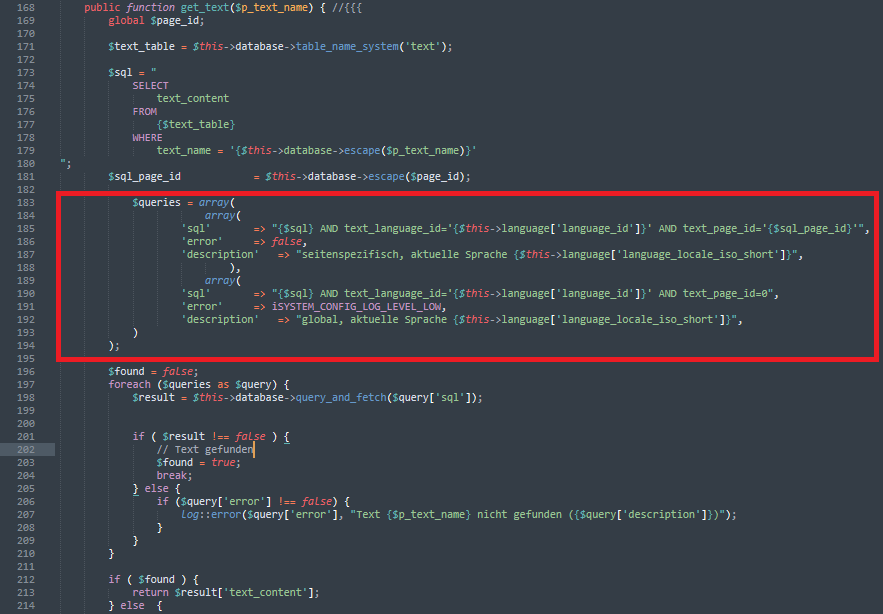Image resolution: width=883 pixels, height=614 pixels.
Task: Click line number 168 in the gutter
Action: pyautogui.click(x=25, y=7)
